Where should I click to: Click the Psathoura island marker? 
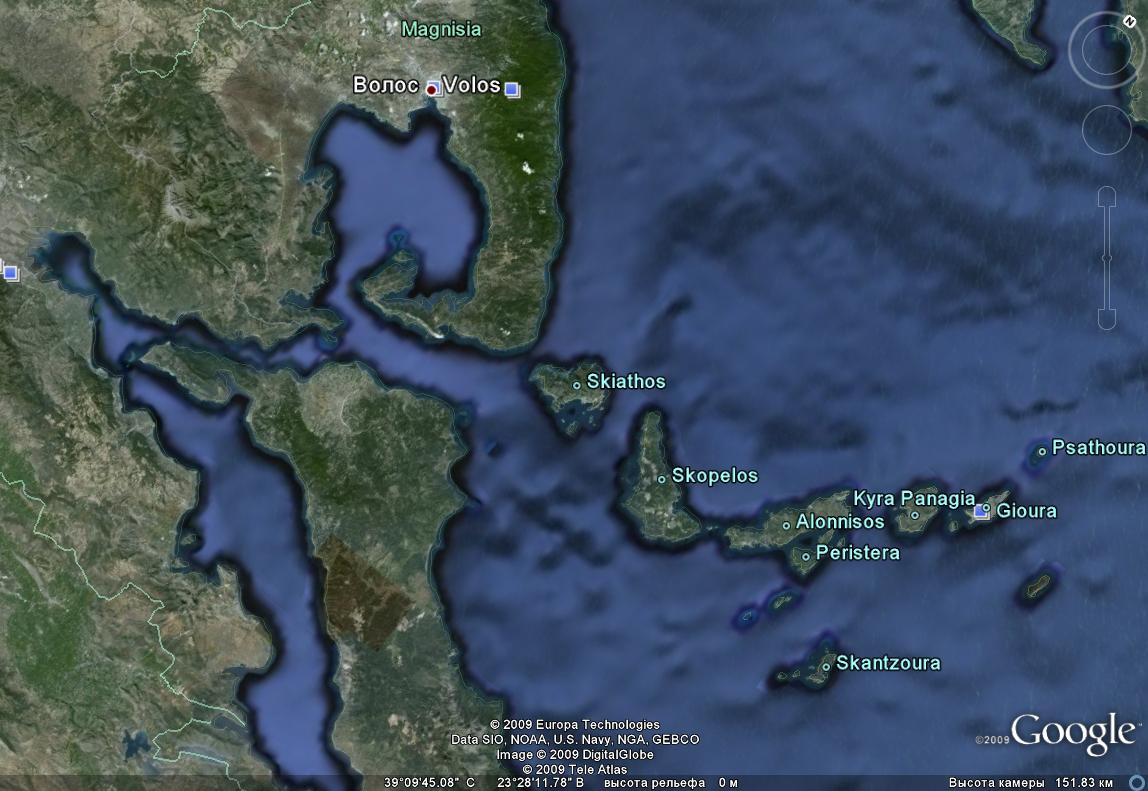pos(1042,451)
